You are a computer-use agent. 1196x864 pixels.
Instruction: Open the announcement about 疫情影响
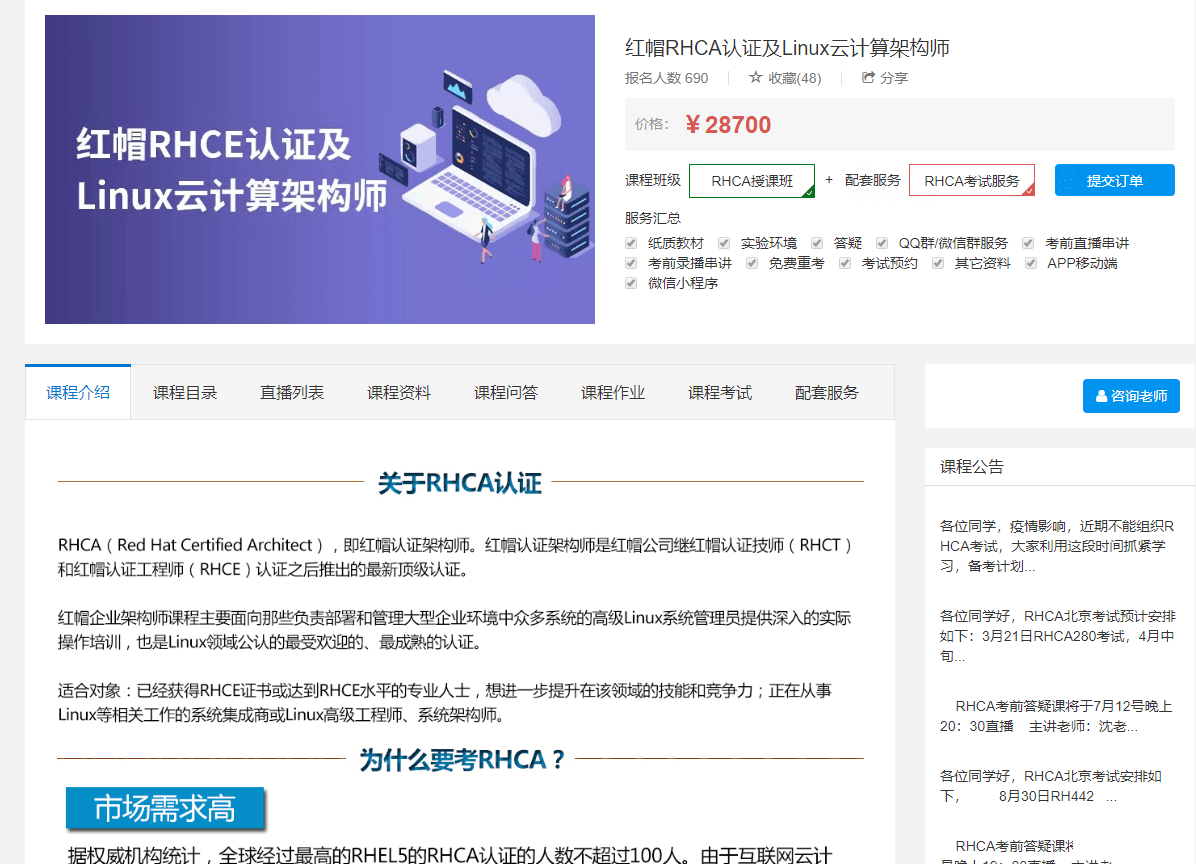pyautogui.click(x=1057, y=545)
